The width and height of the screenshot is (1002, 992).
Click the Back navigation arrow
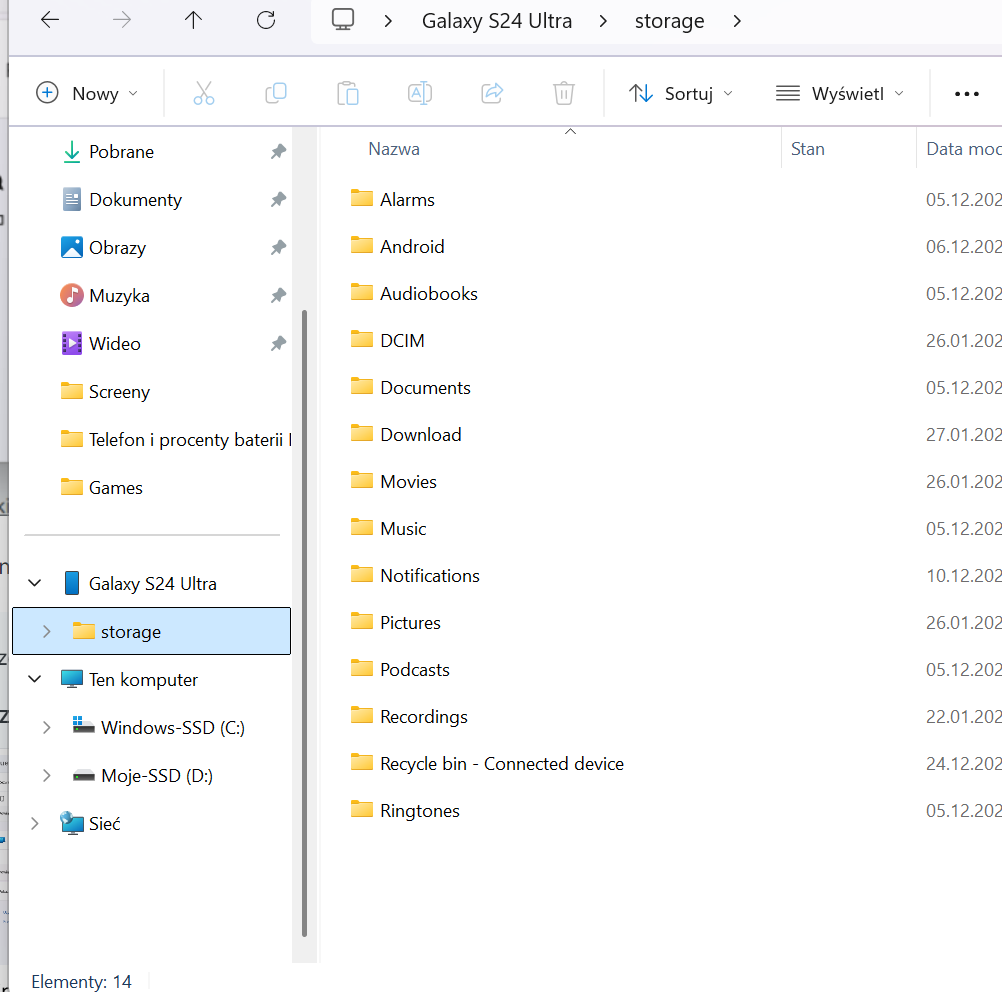coord(50,21)
